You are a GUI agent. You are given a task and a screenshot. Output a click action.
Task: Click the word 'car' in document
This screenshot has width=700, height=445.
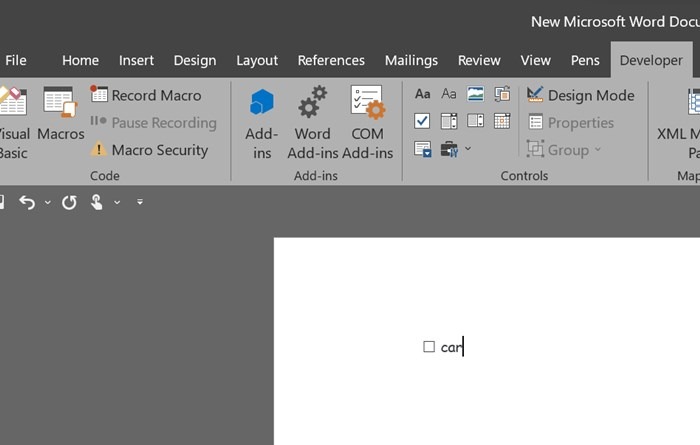click(451, 347)
